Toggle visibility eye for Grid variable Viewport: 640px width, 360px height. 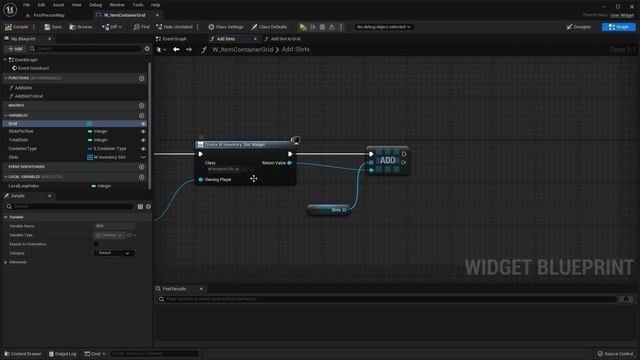[x=143, y=124]
